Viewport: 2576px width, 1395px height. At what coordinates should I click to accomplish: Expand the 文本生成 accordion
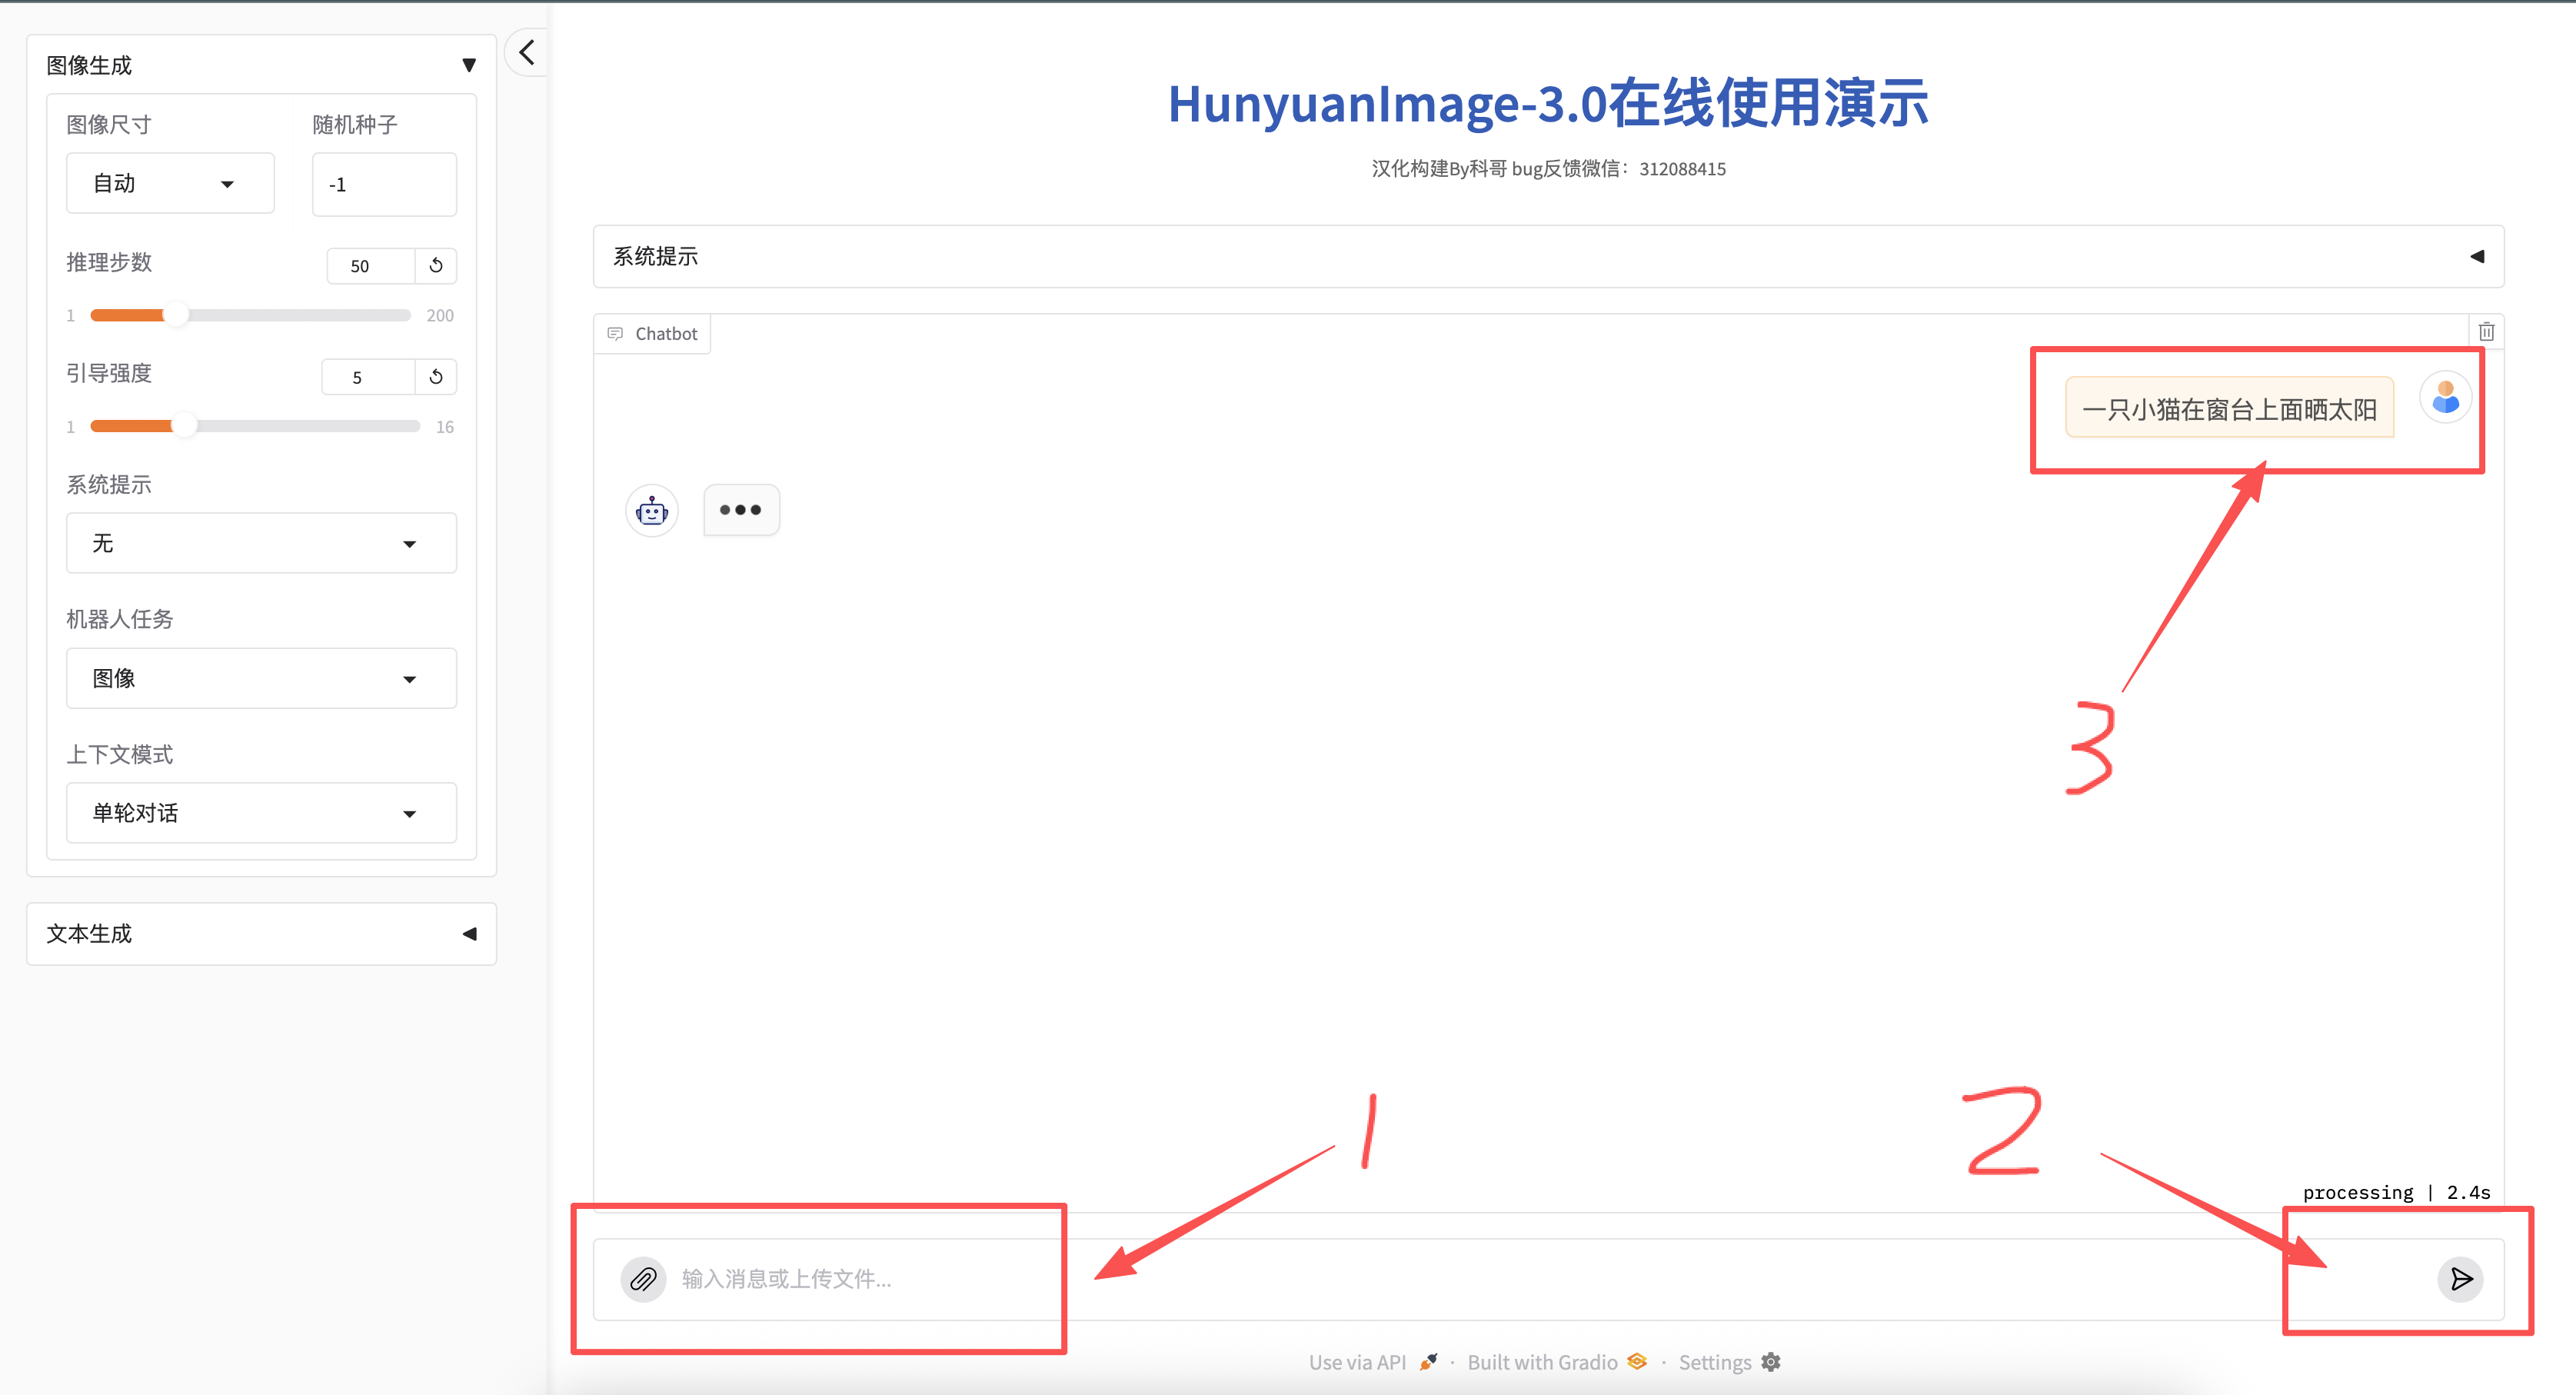point(261,934)
